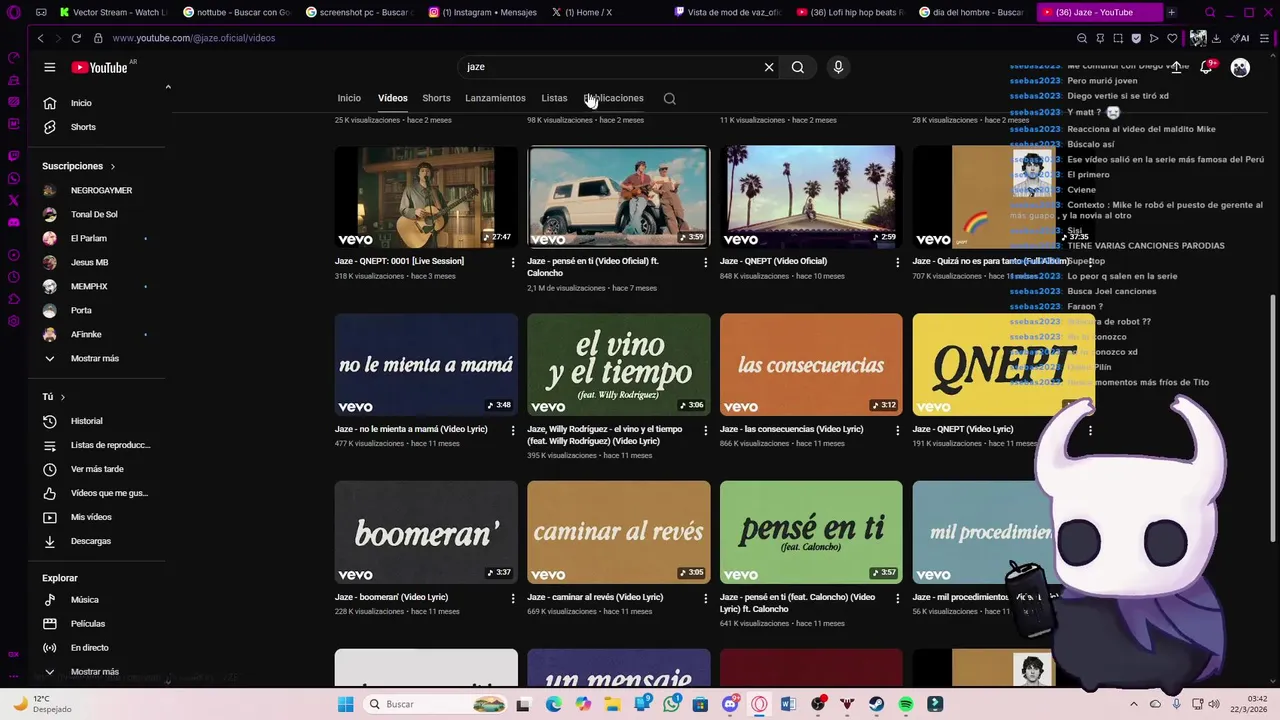Expand Mostrar más under Suscripciones
1280x720 pixels.
(x=97, y=358)
